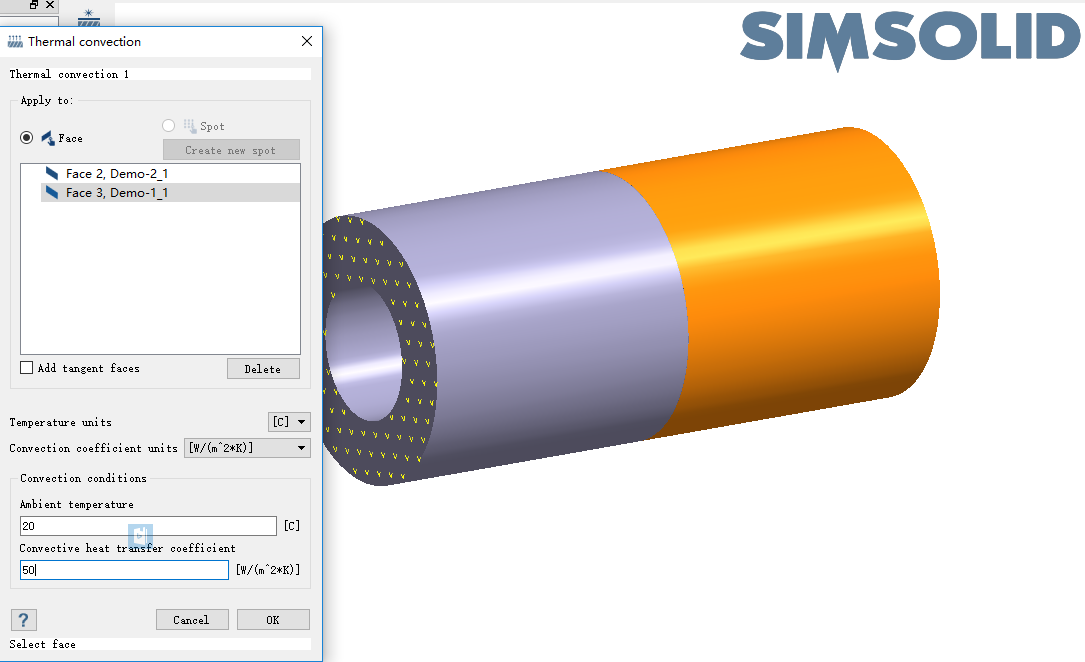Select Face 2, Demo-2_1 in the face list
Viewport: 1085px width, 662px height.
pyautogui.click(x=120, y=172)
